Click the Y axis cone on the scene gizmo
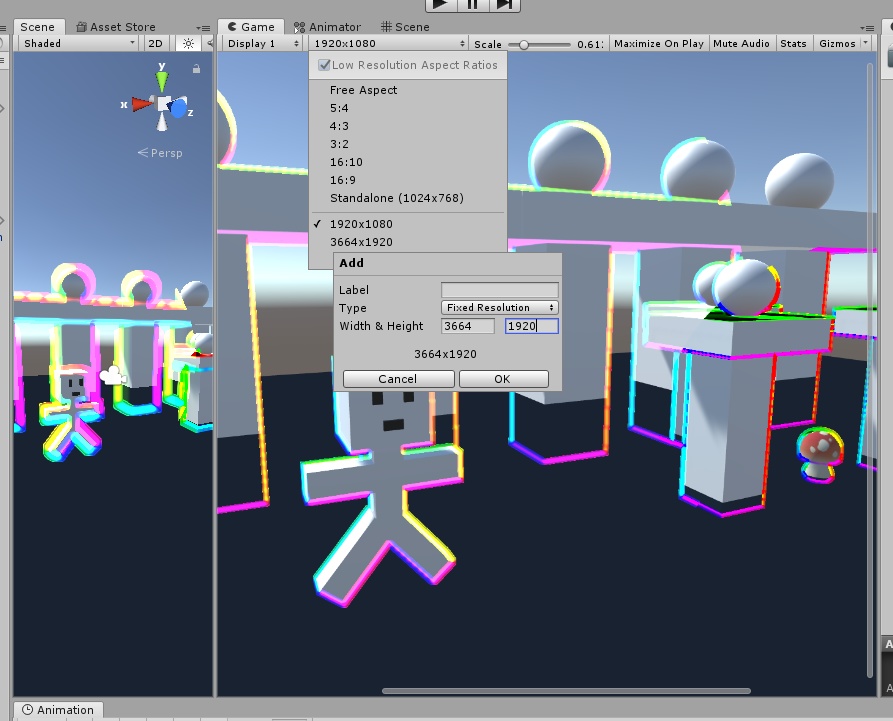Screen dimensions: 893x721 tap(164, 78)
